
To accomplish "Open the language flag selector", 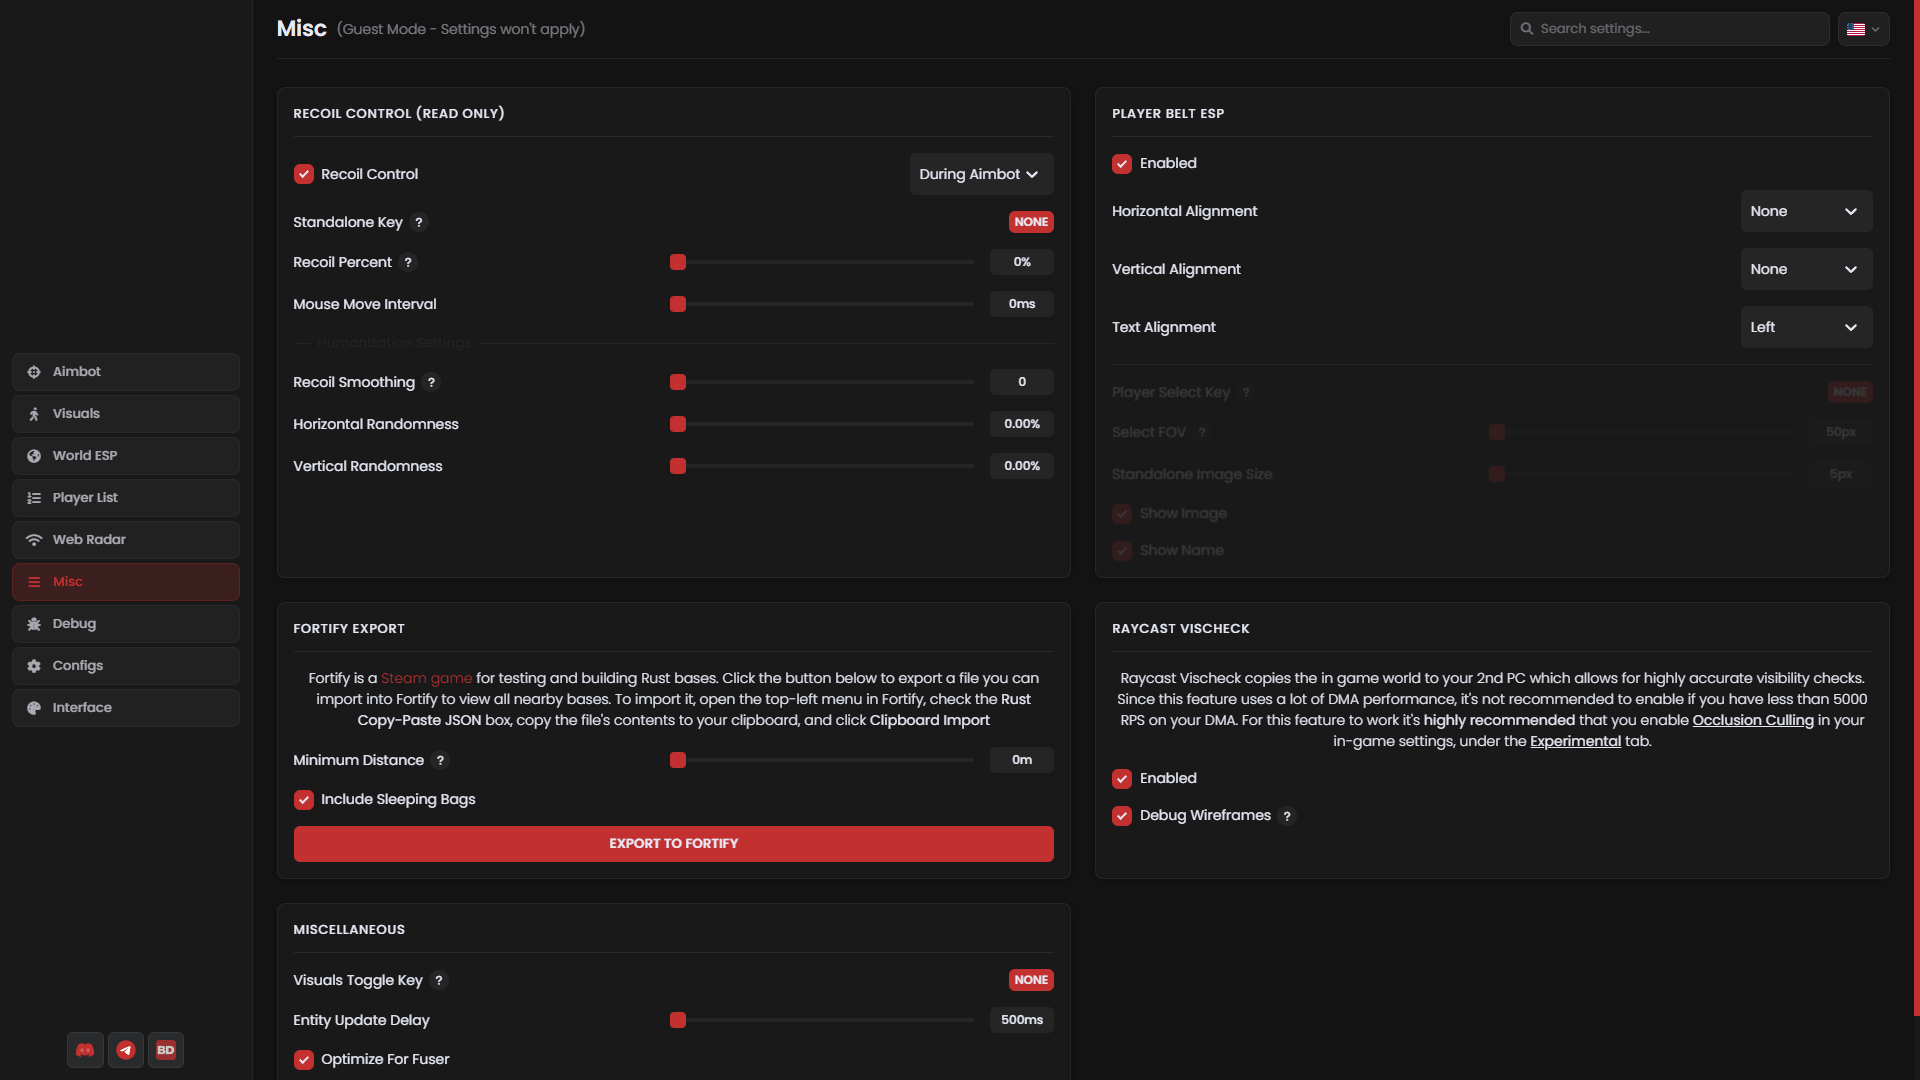I will point(1863,29).
